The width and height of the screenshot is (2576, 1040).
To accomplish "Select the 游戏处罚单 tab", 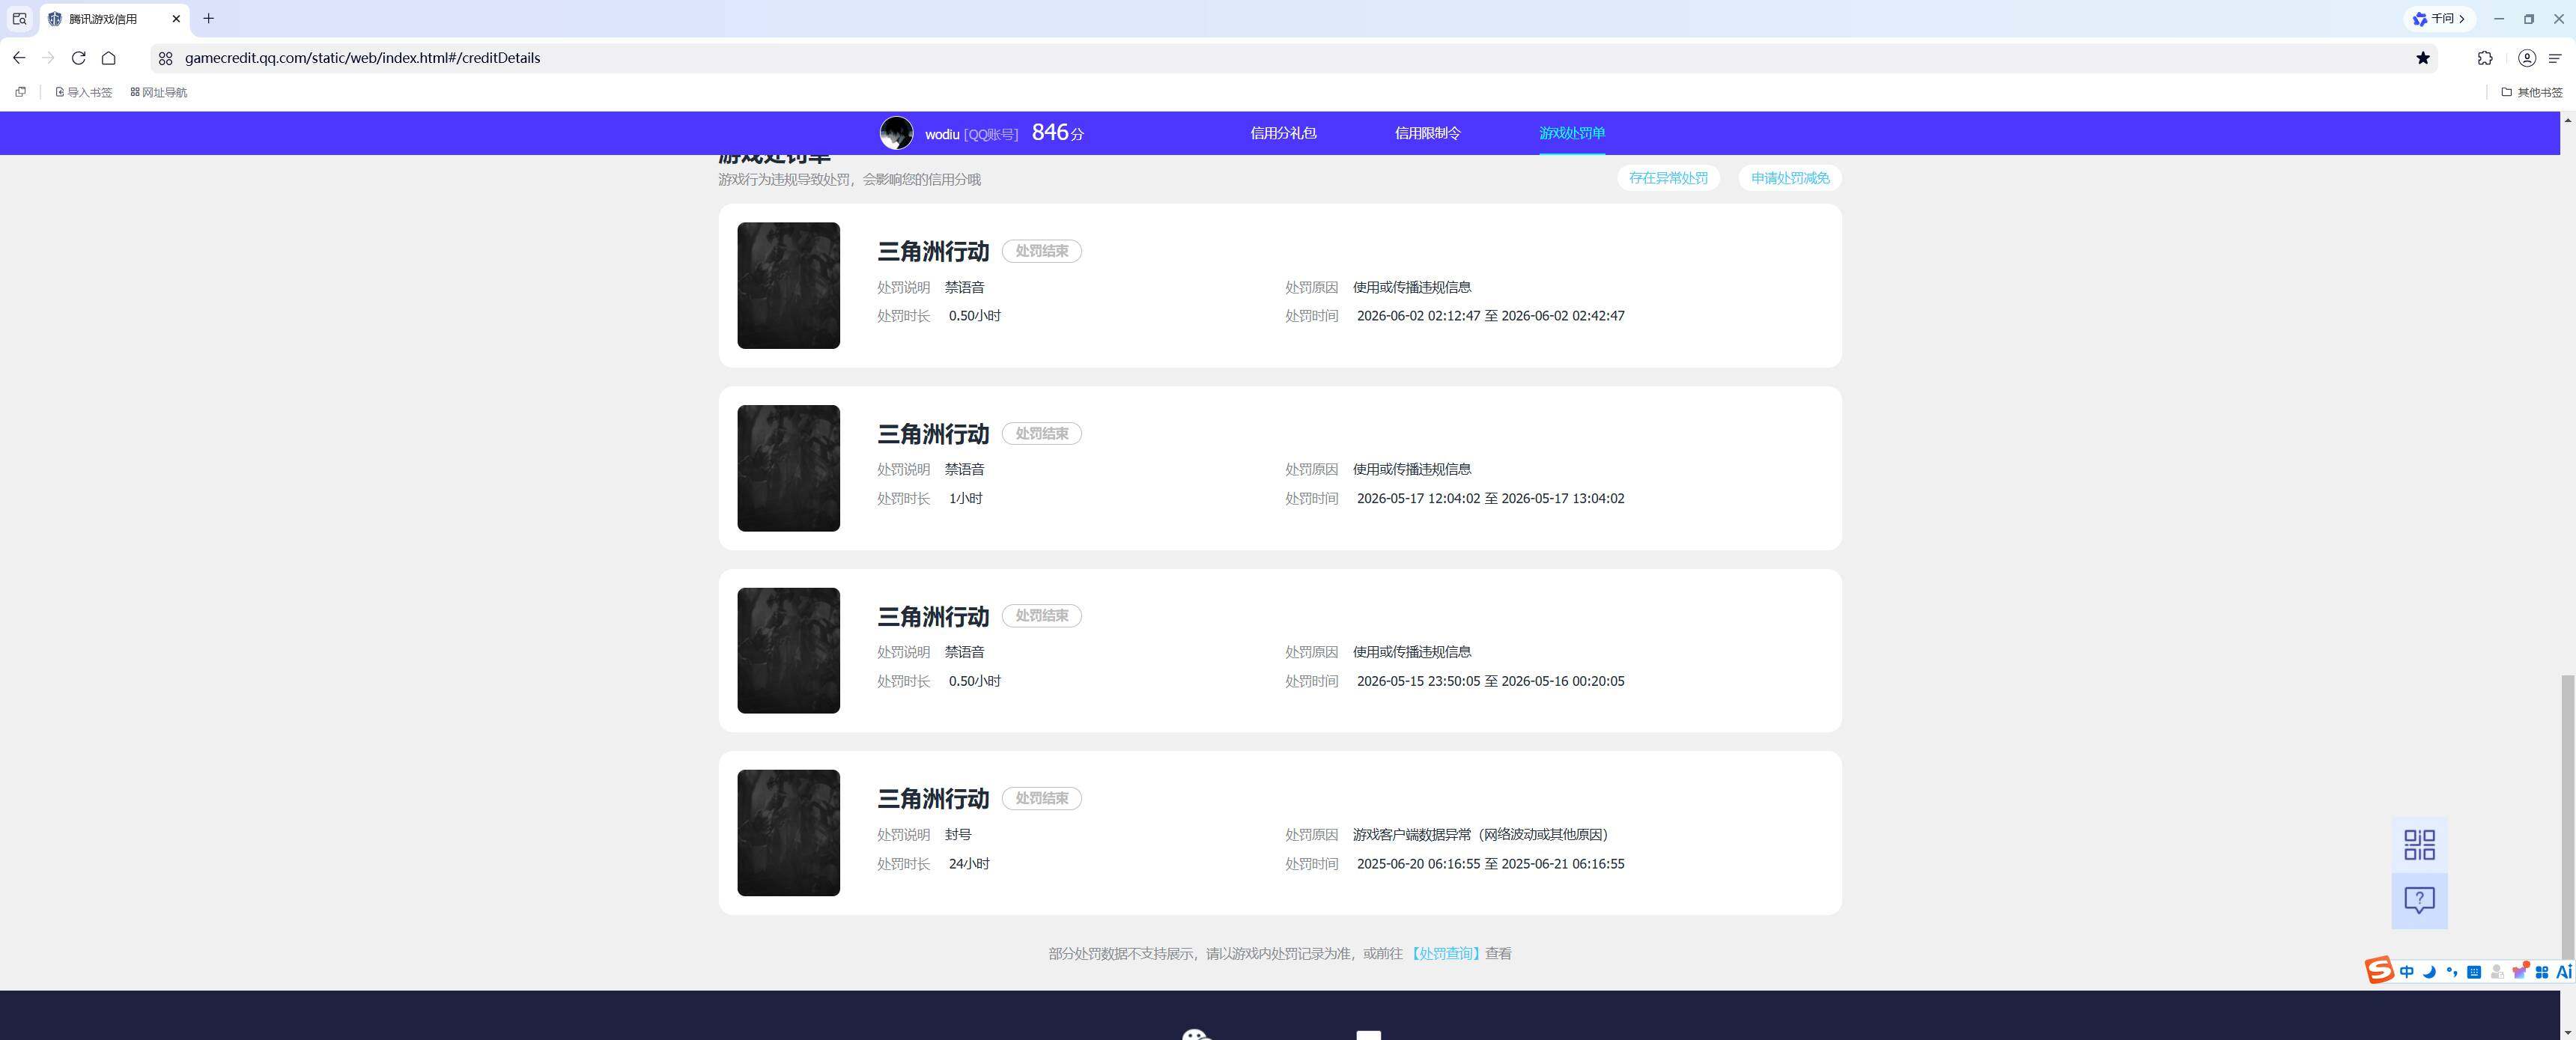I will pyautogui.click(x=1572, y=133).
